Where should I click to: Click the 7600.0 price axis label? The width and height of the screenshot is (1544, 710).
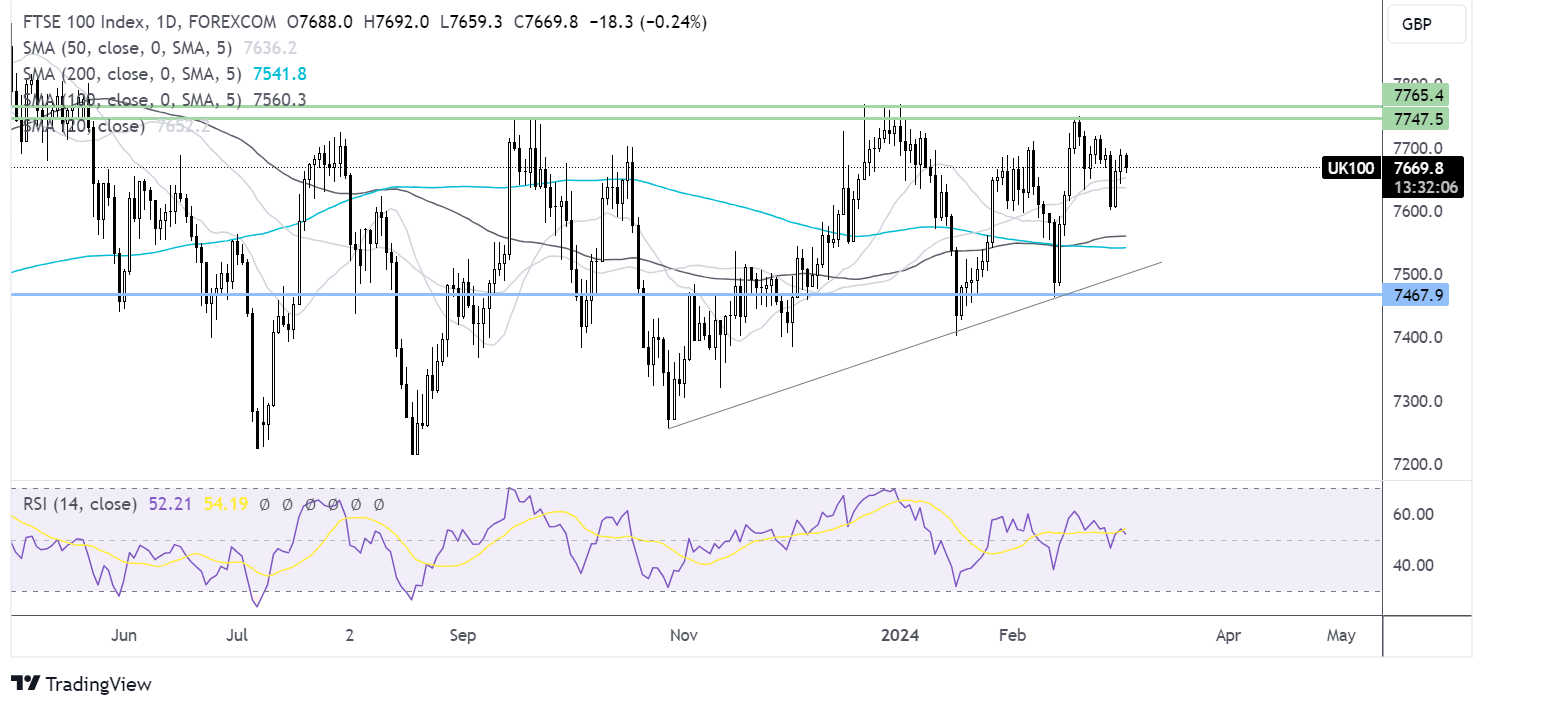coord(1419,212)
